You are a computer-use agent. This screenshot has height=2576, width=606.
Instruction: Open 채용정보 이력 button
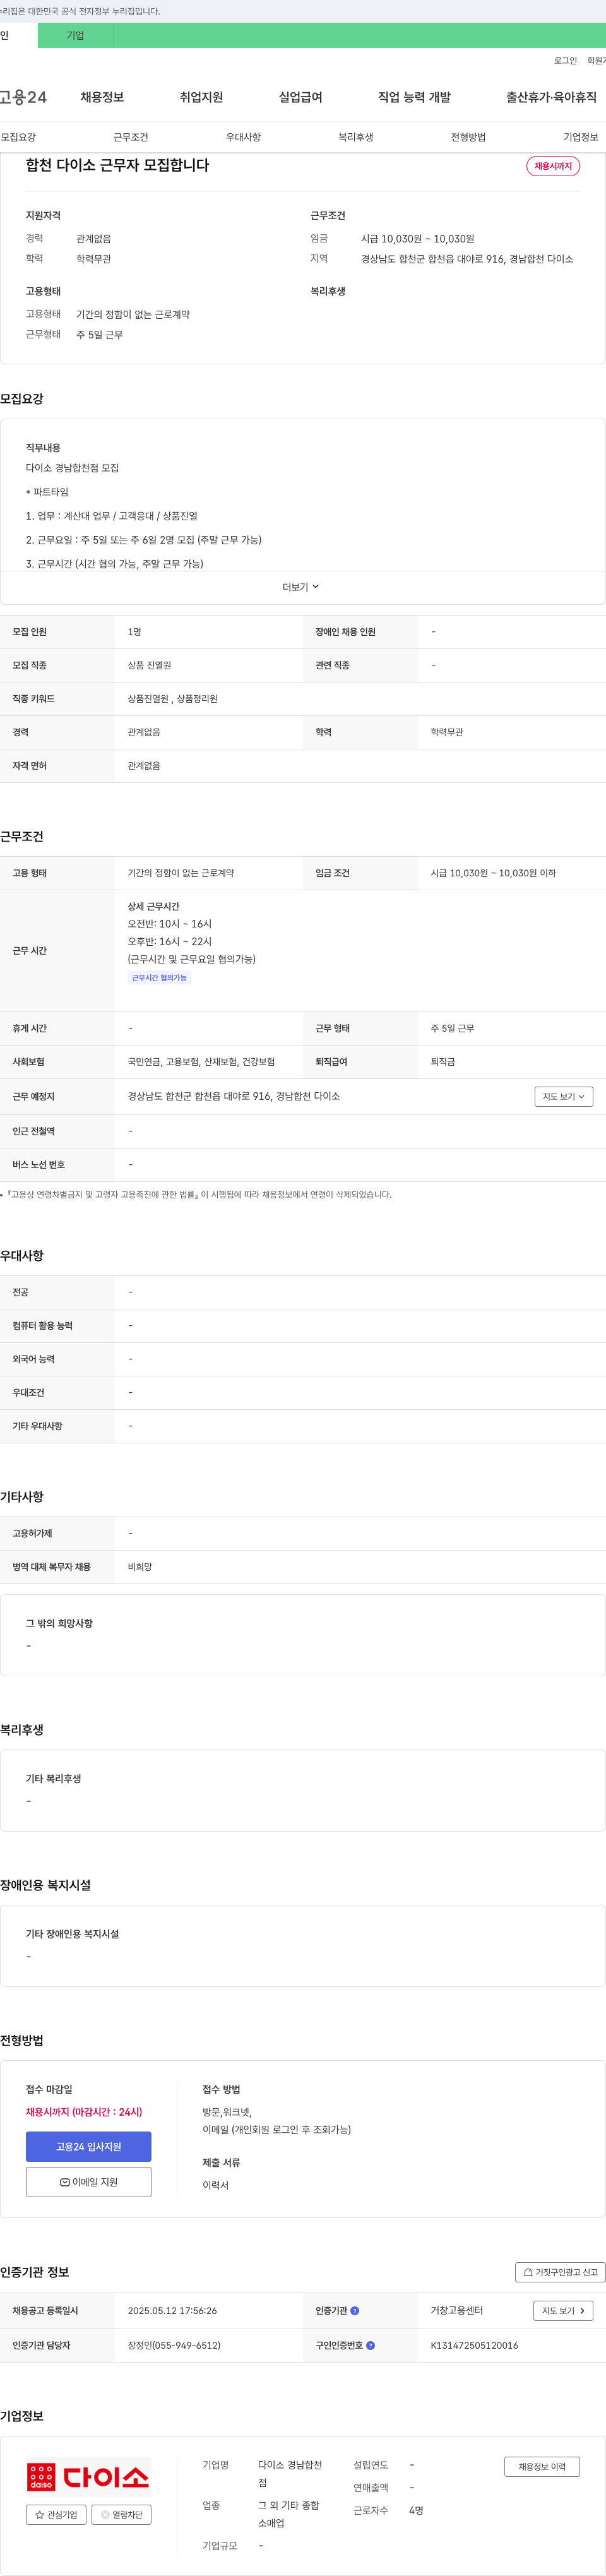point(542,2467)
